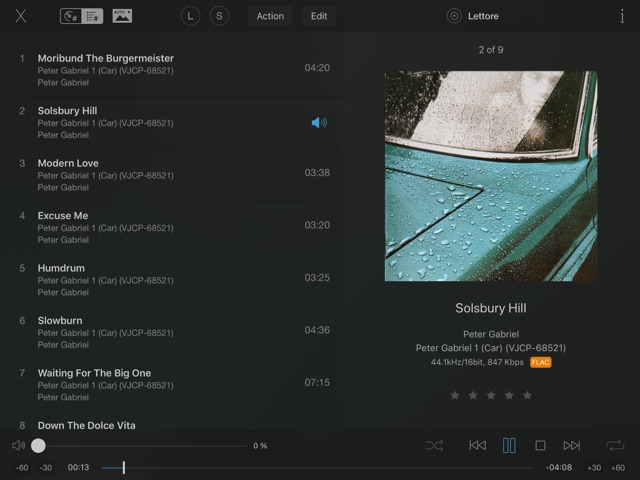Rewind 60 seconds

(x=22, y=468)
